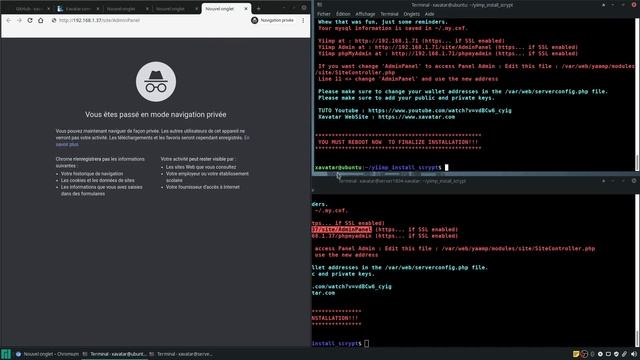The image size is (640, 360).
Task: Click the top terminal's vertical scrollbar
Action: tap(637, 94)
